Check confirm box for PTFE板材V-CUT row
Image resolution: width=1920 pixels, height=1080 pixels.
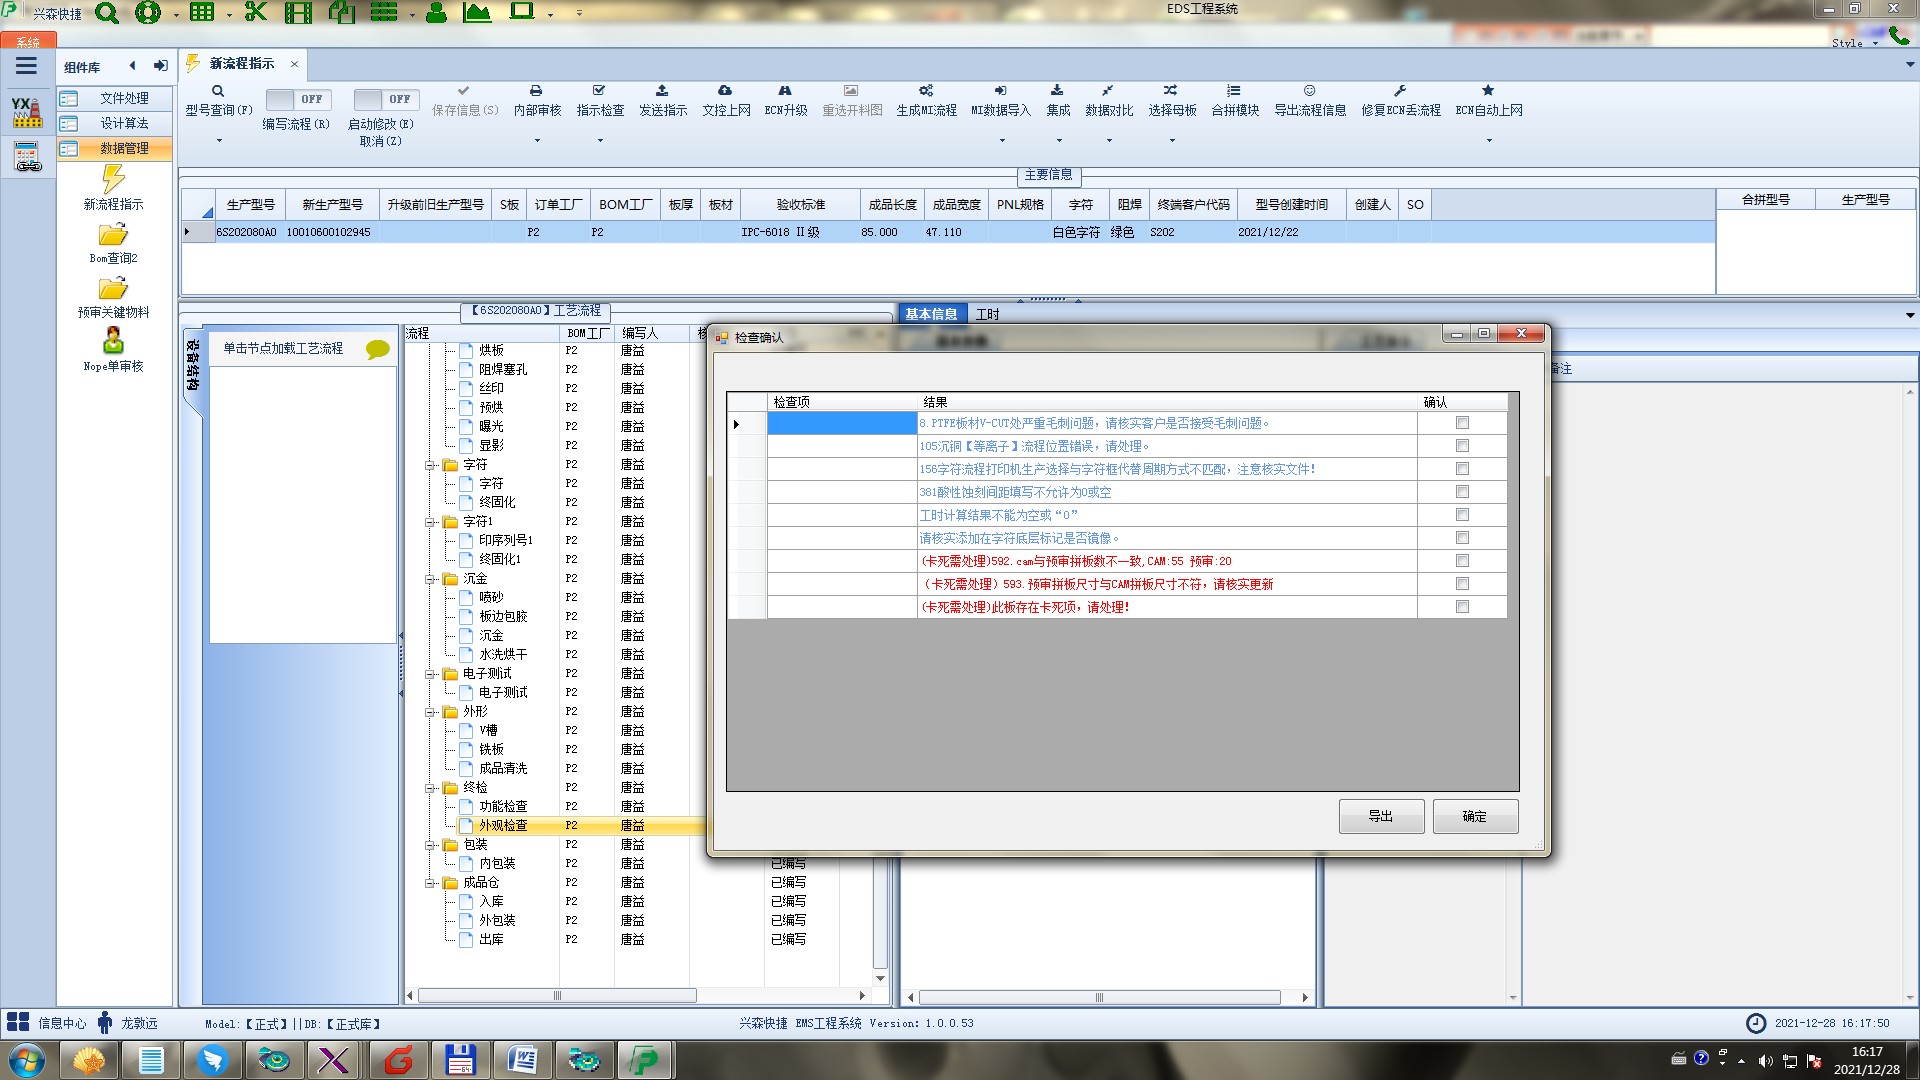1462,423
